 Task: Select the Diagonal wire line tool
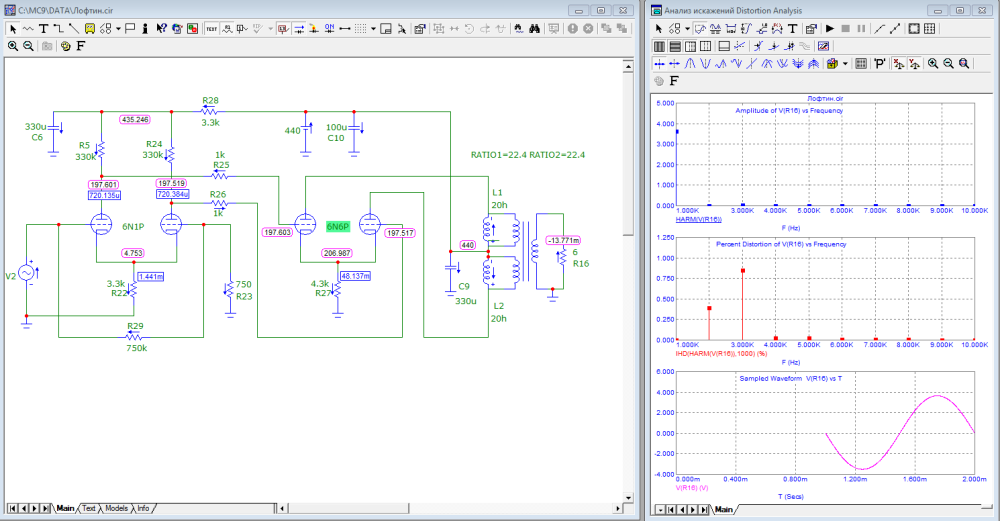(75, 29)
